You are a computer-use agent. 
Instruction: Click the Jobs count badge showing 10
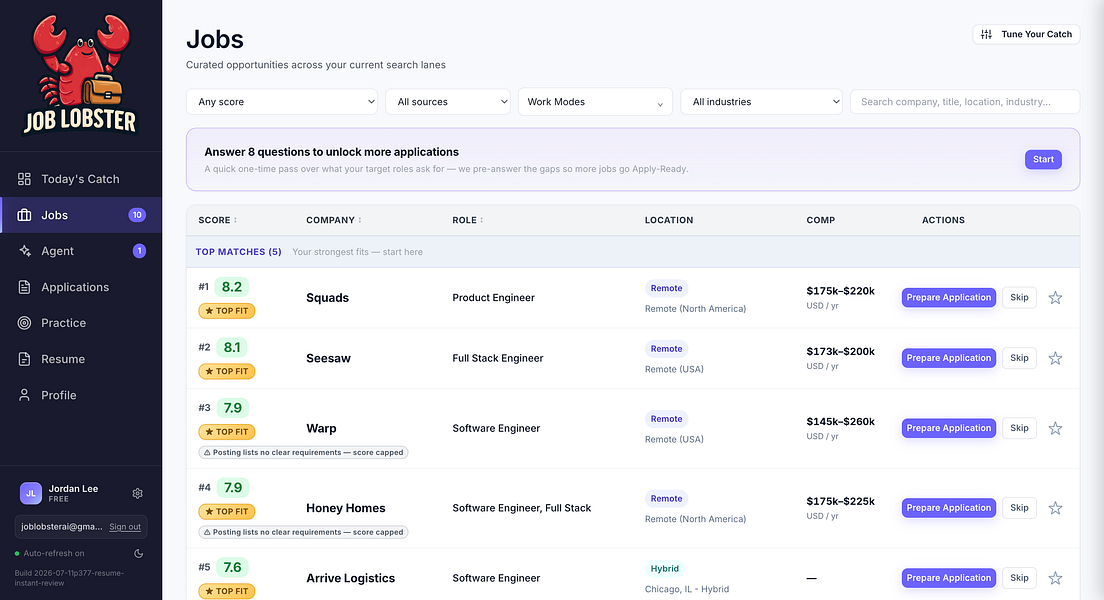137,215
